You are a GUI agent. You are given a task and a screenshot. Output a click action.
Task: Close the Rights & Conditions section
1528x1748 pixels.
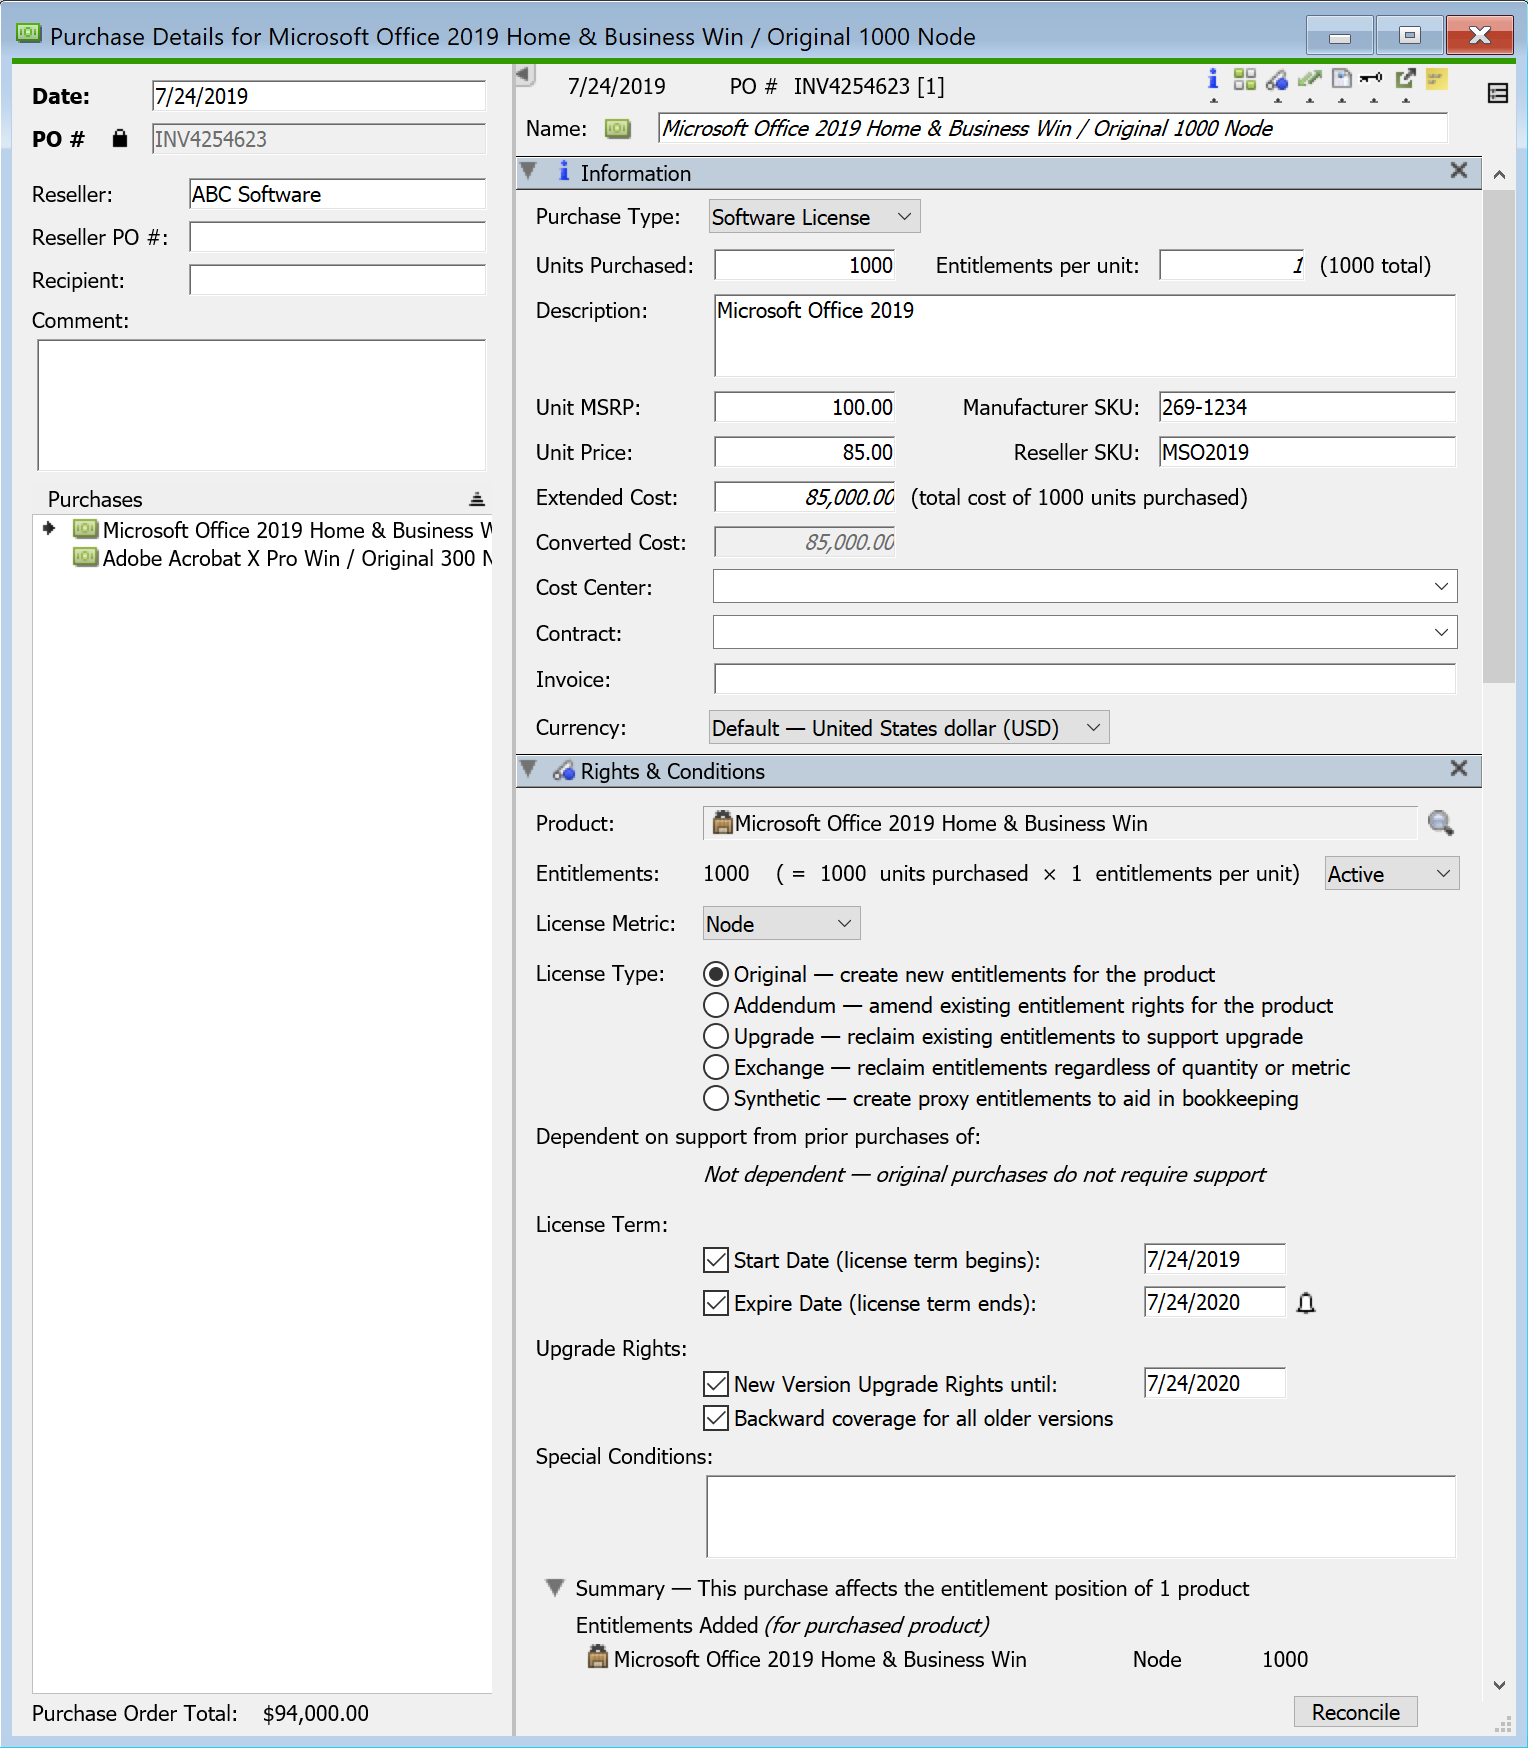pos(1459,768)
